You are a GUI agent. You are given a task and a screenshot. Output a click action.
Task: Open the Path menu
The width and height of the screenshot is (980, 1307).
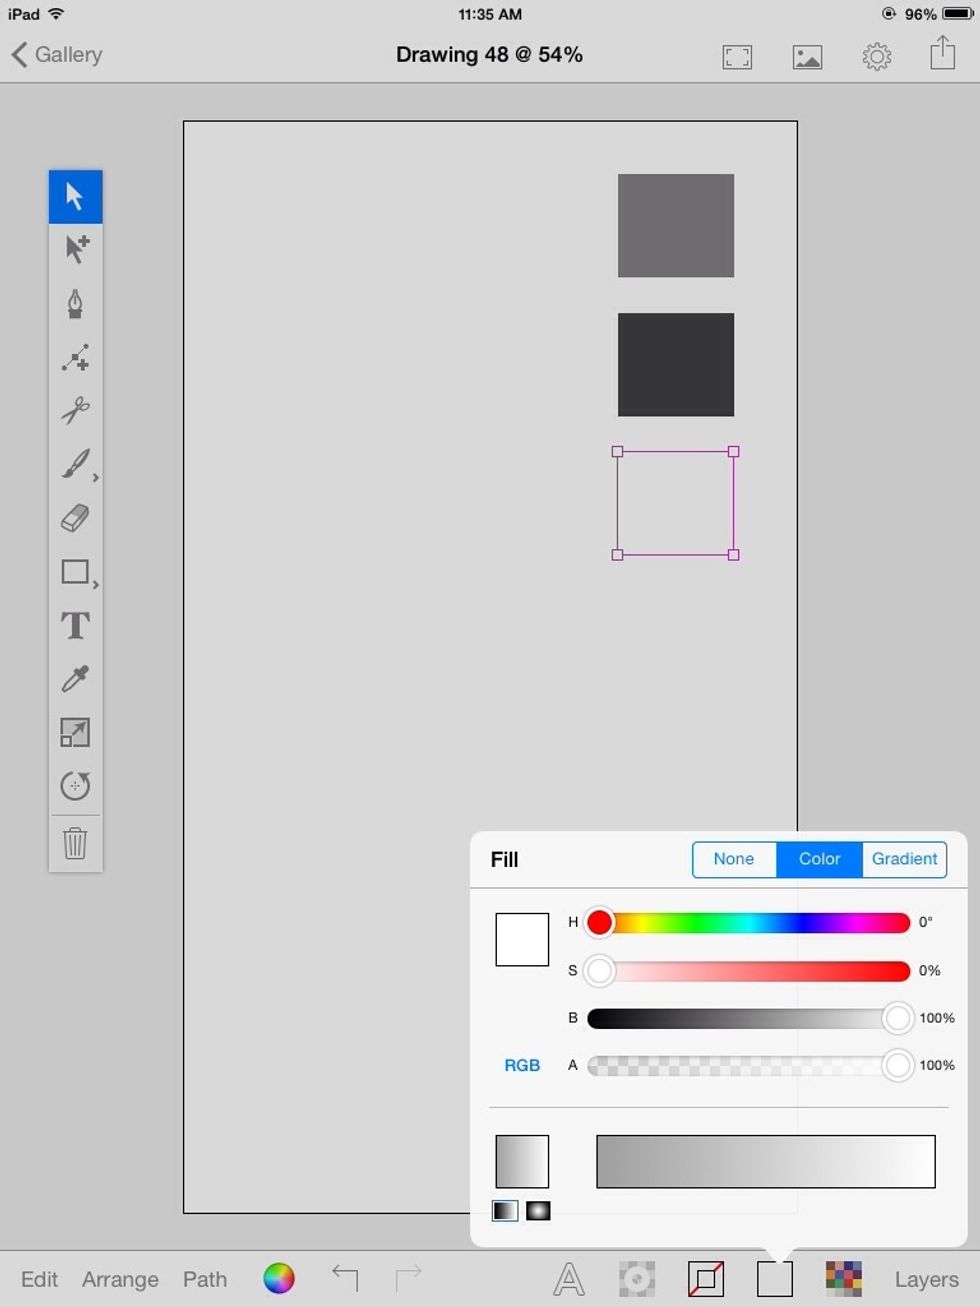pyautogui.click(x=204, y=1279)
